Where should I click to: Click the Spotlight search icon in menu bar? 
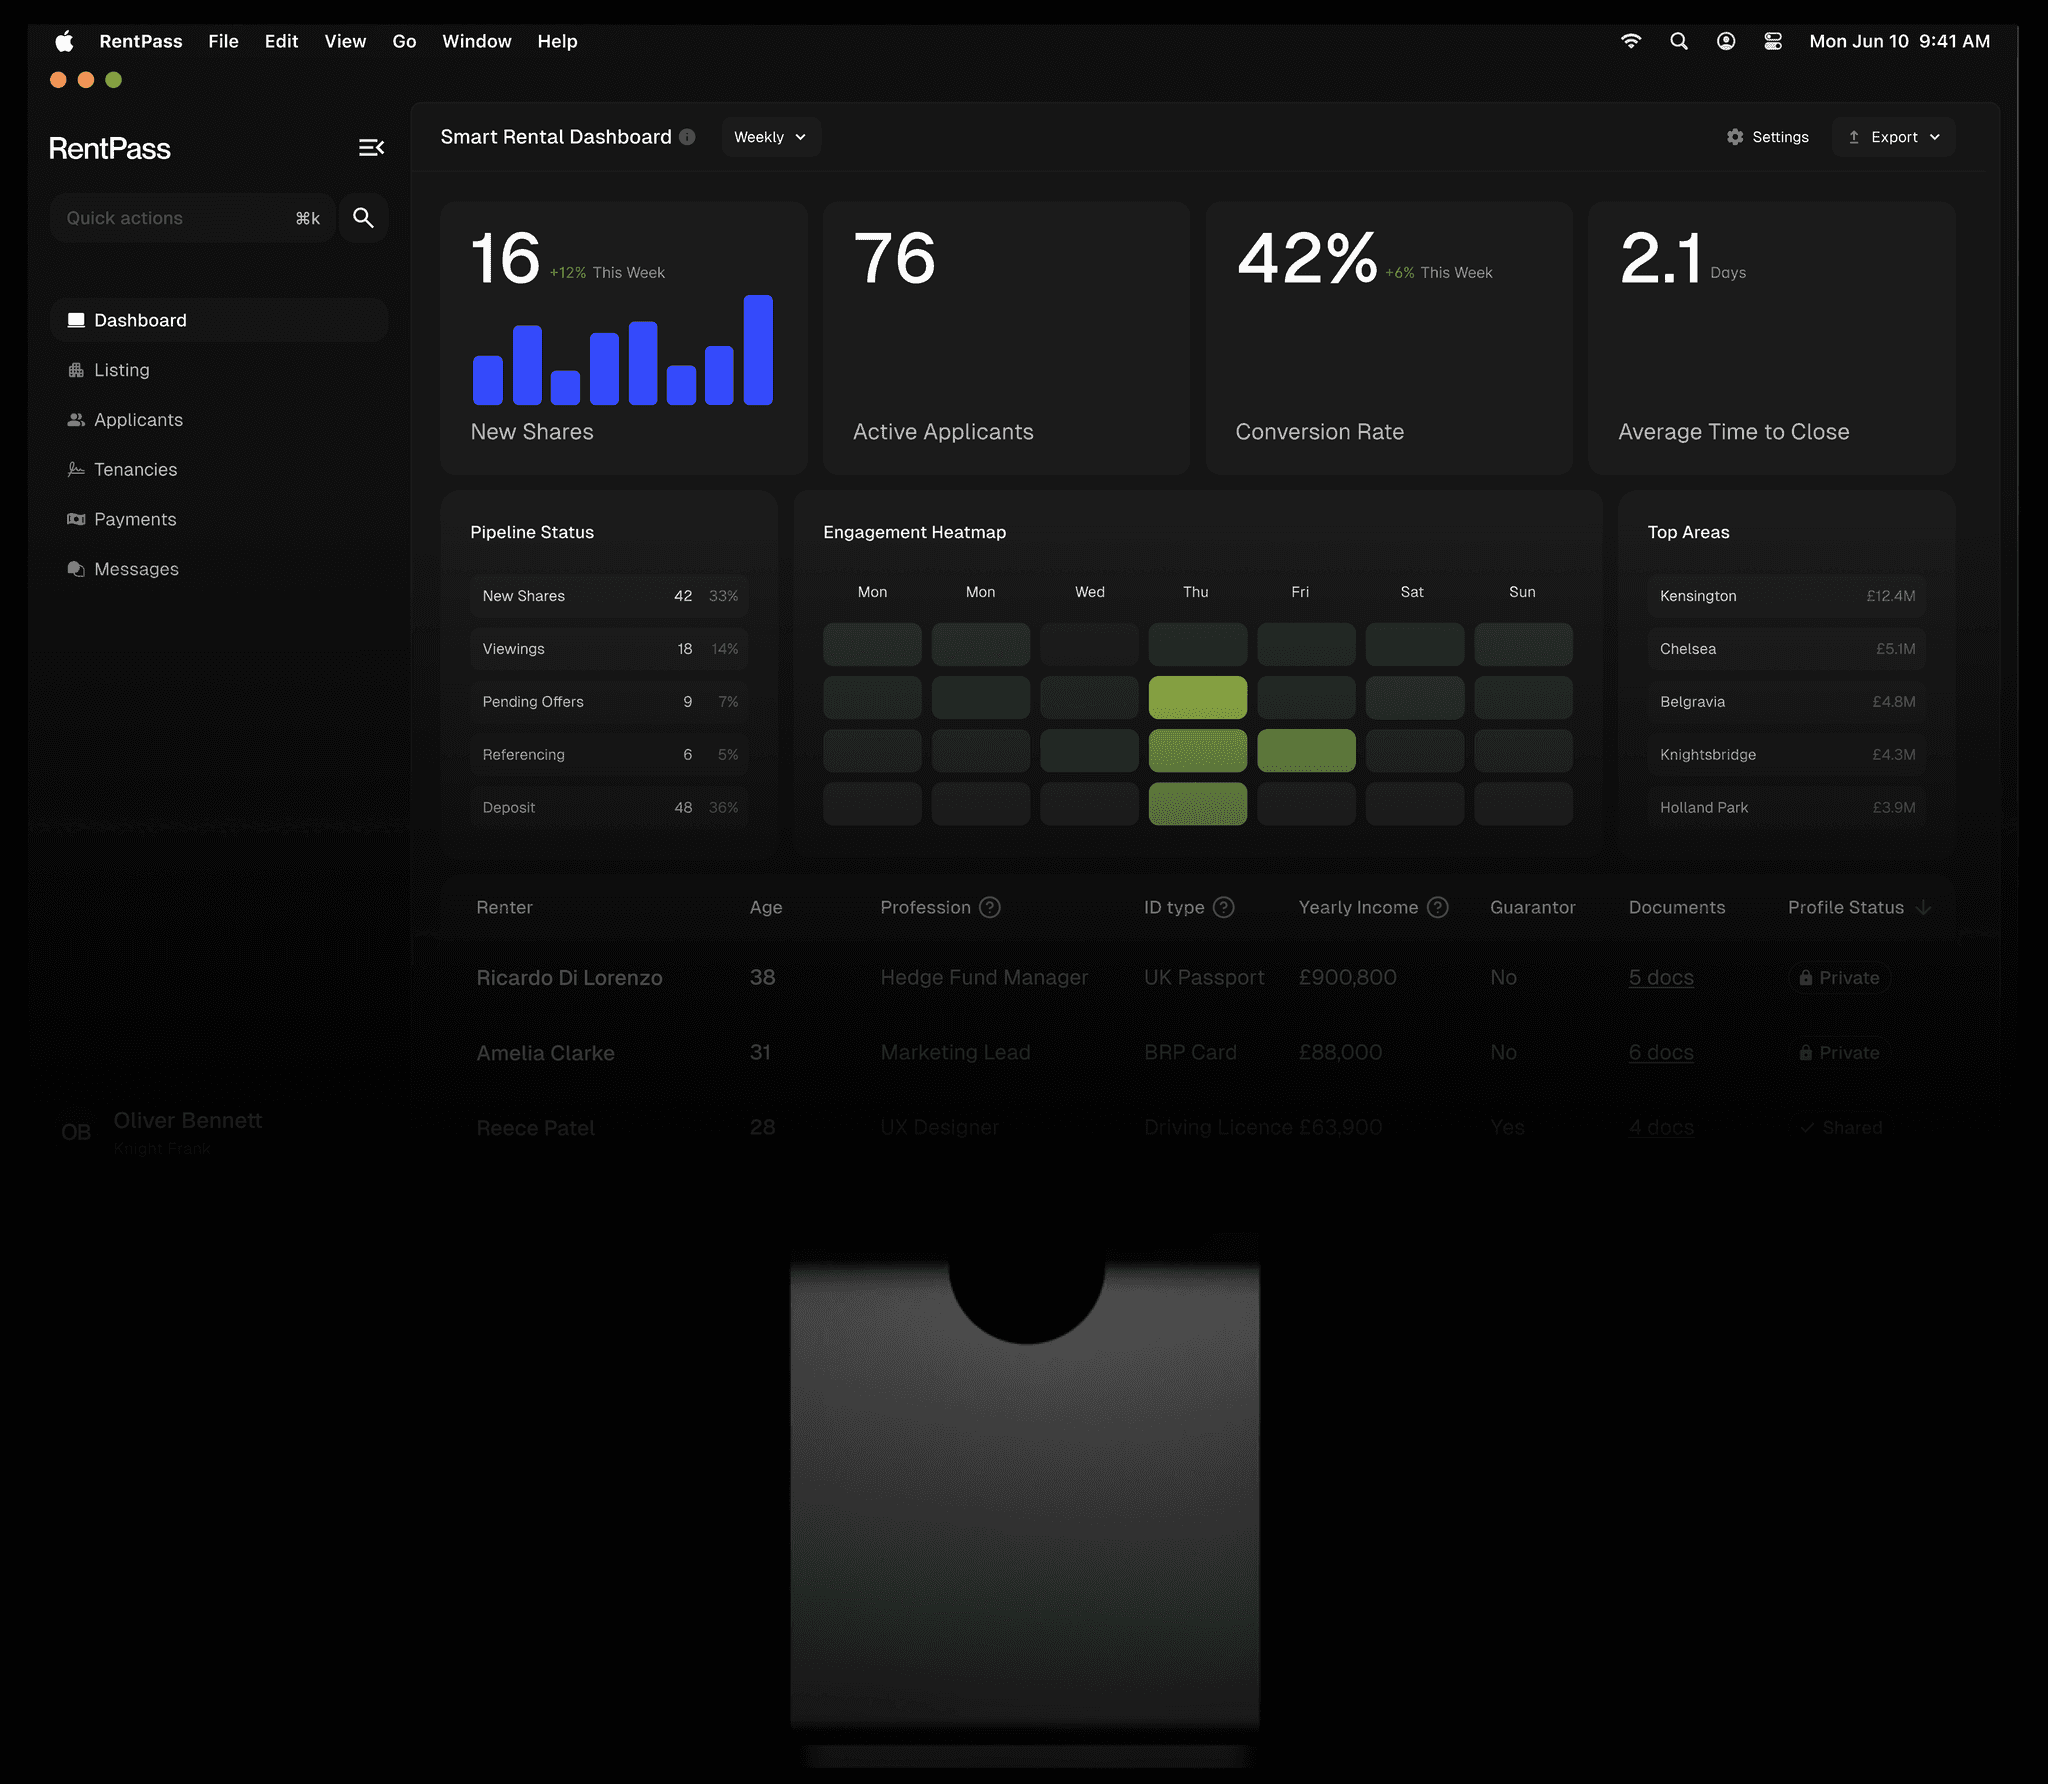click(x=1679, y=41)
